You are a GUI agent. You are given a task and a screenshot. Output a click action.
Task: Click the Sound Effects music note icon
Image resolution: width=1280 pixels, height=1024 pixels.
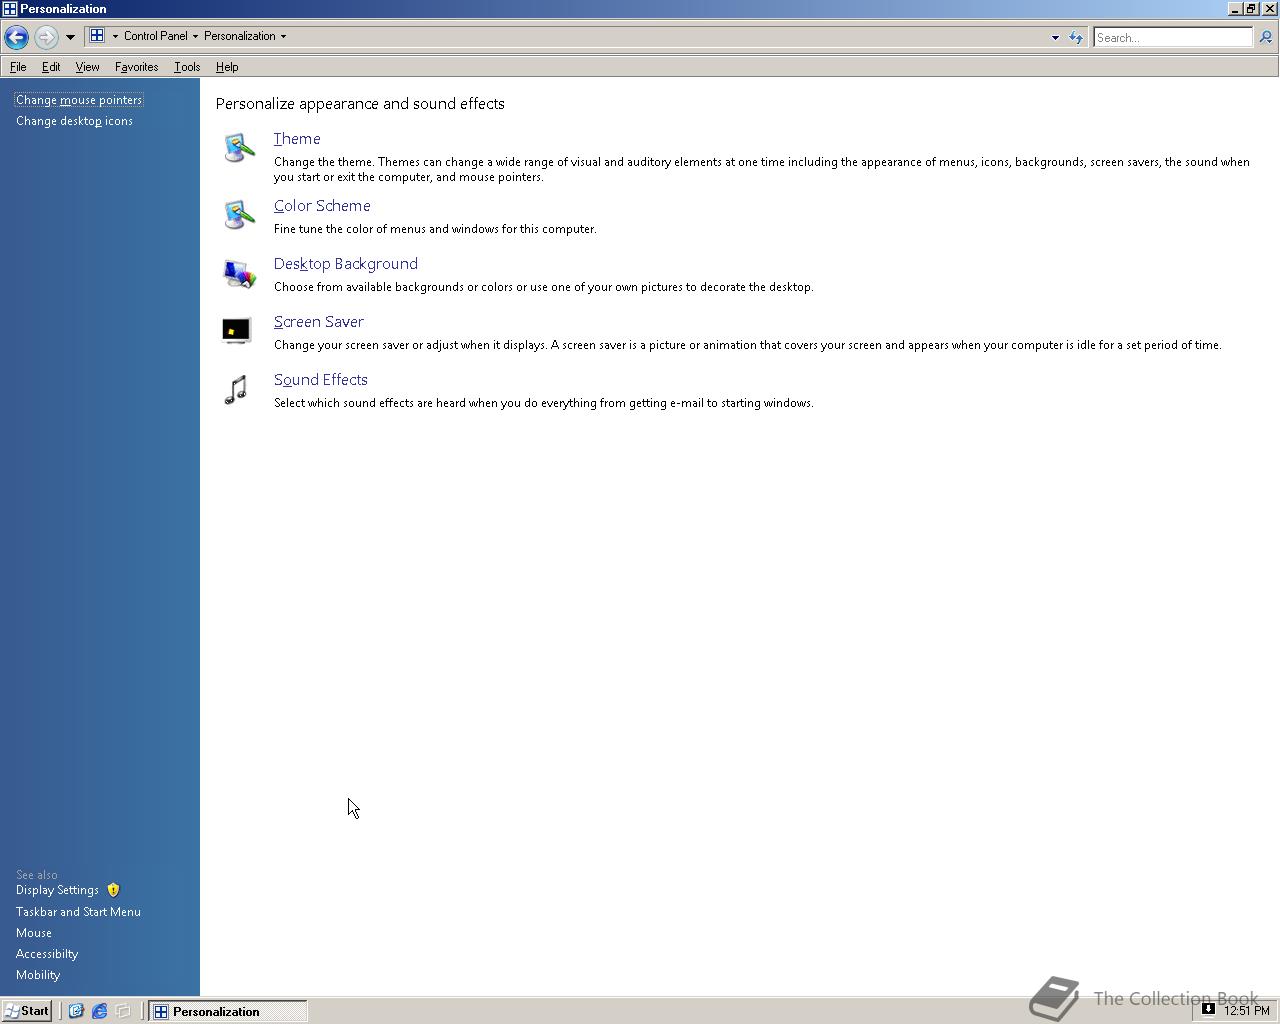click(236, 389)
